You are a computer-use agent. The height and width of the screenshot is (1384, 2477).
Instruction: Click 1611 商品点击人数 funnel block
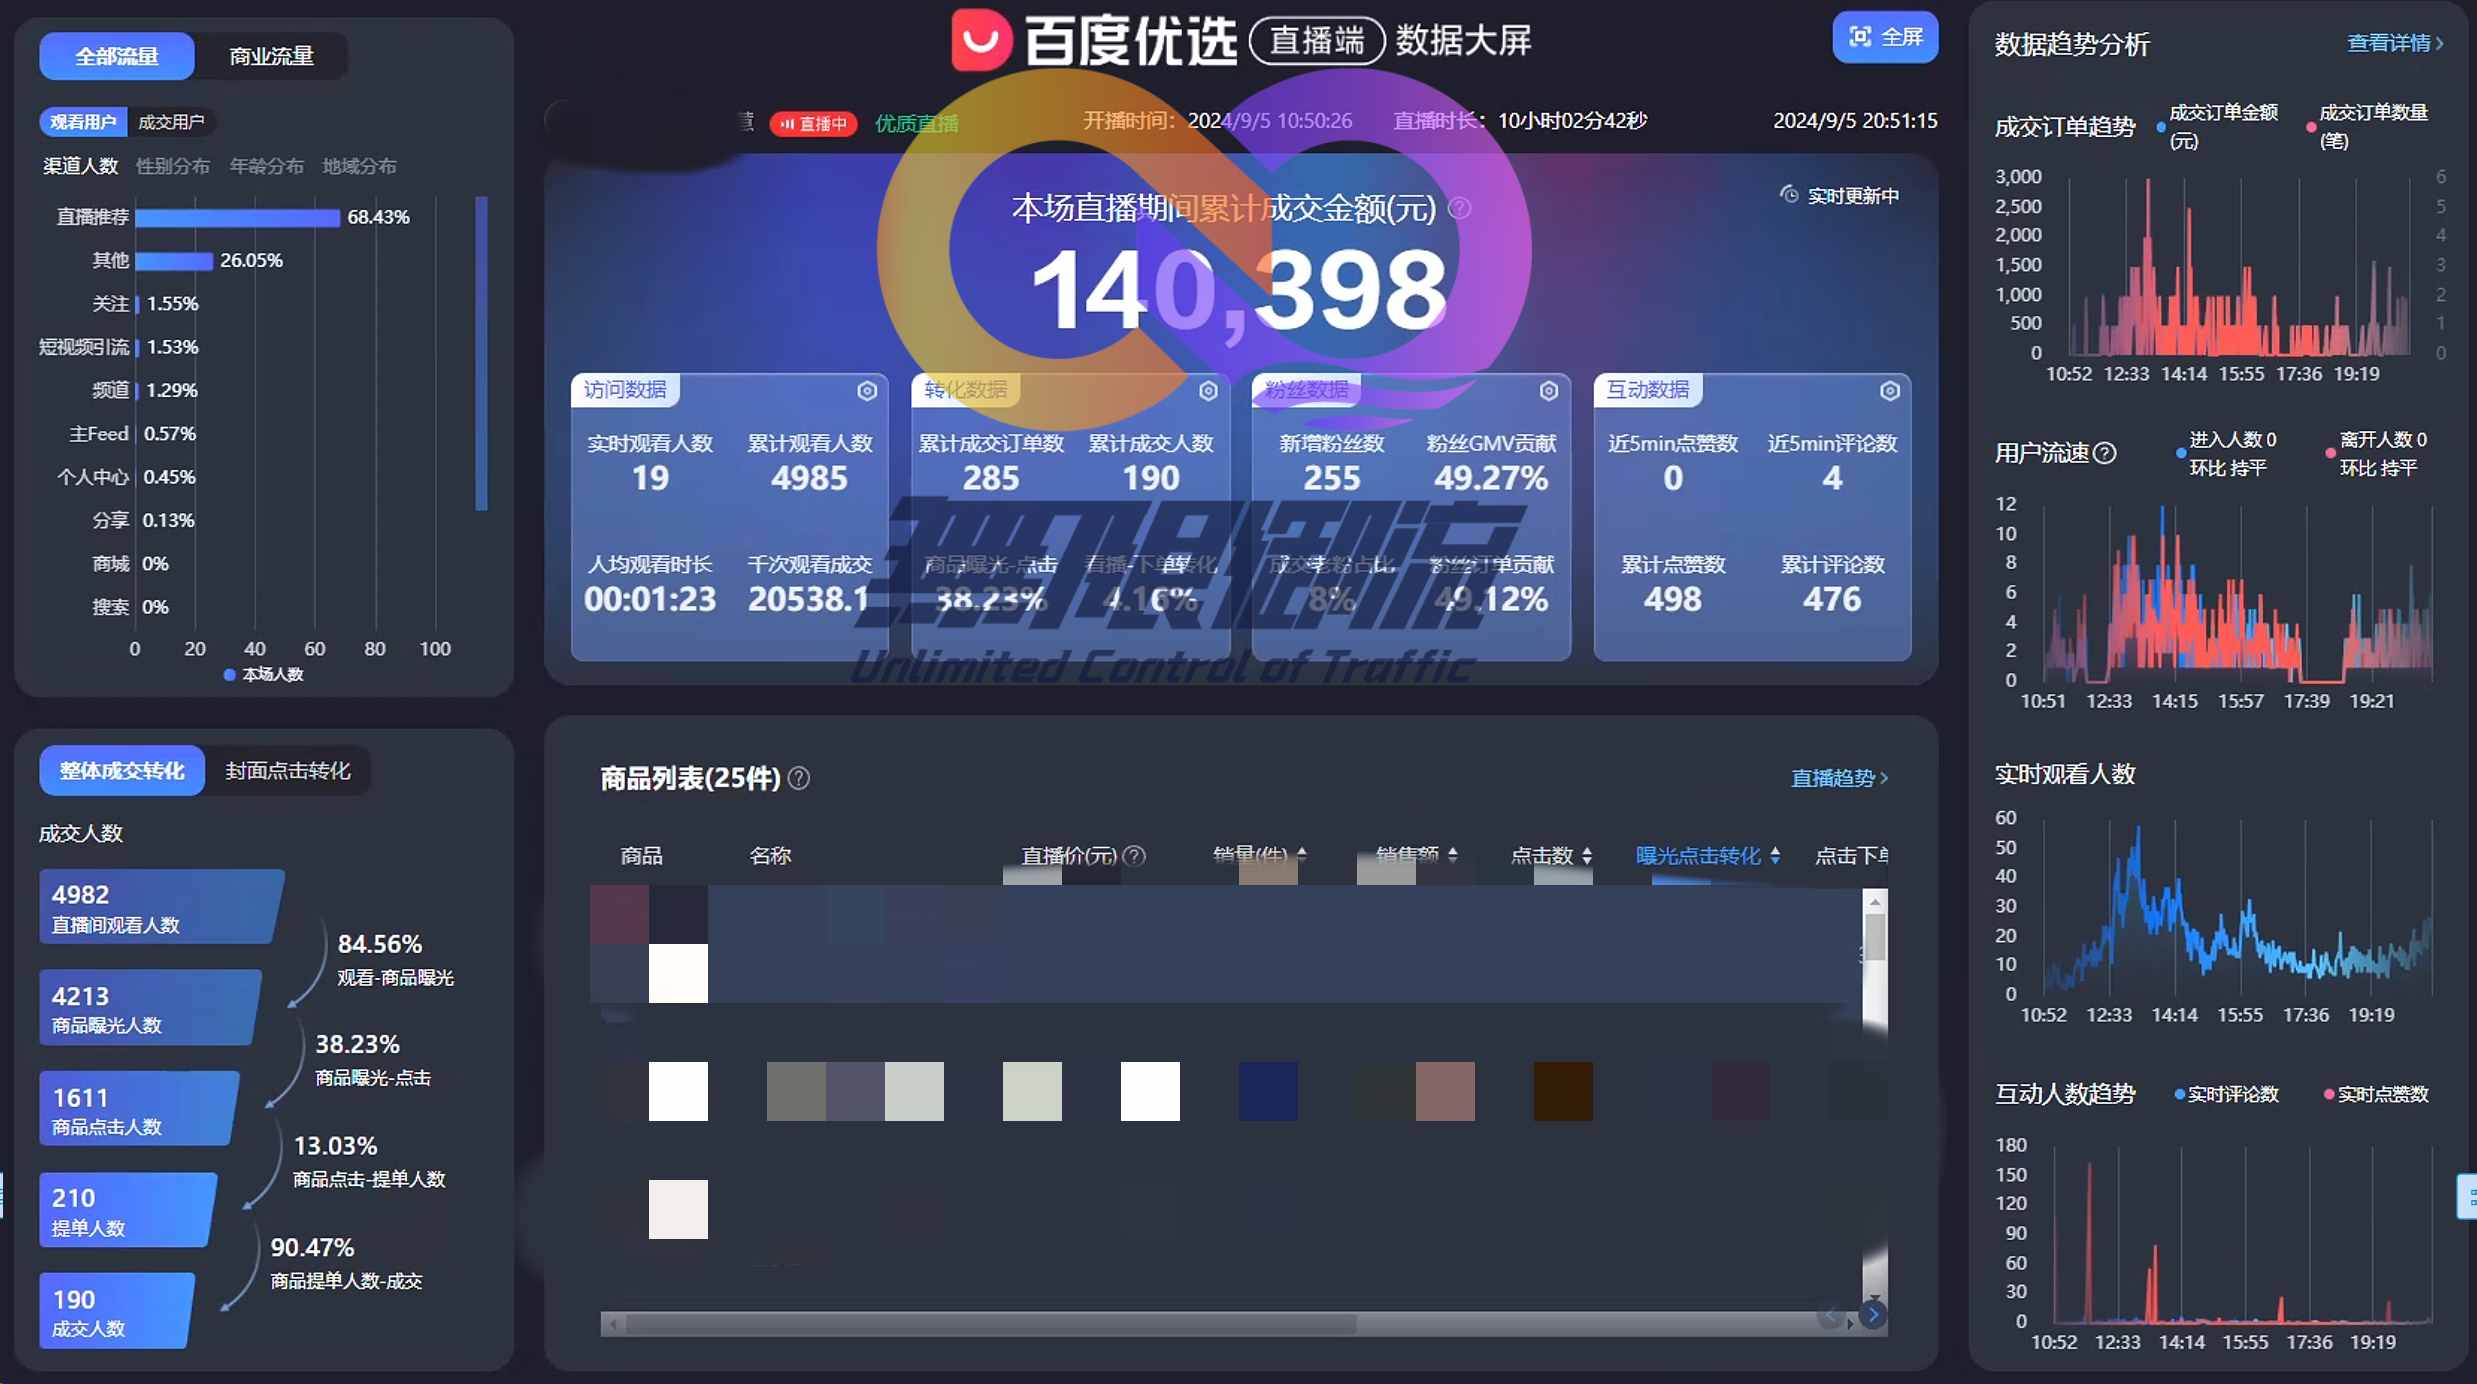click(138, 1109)
